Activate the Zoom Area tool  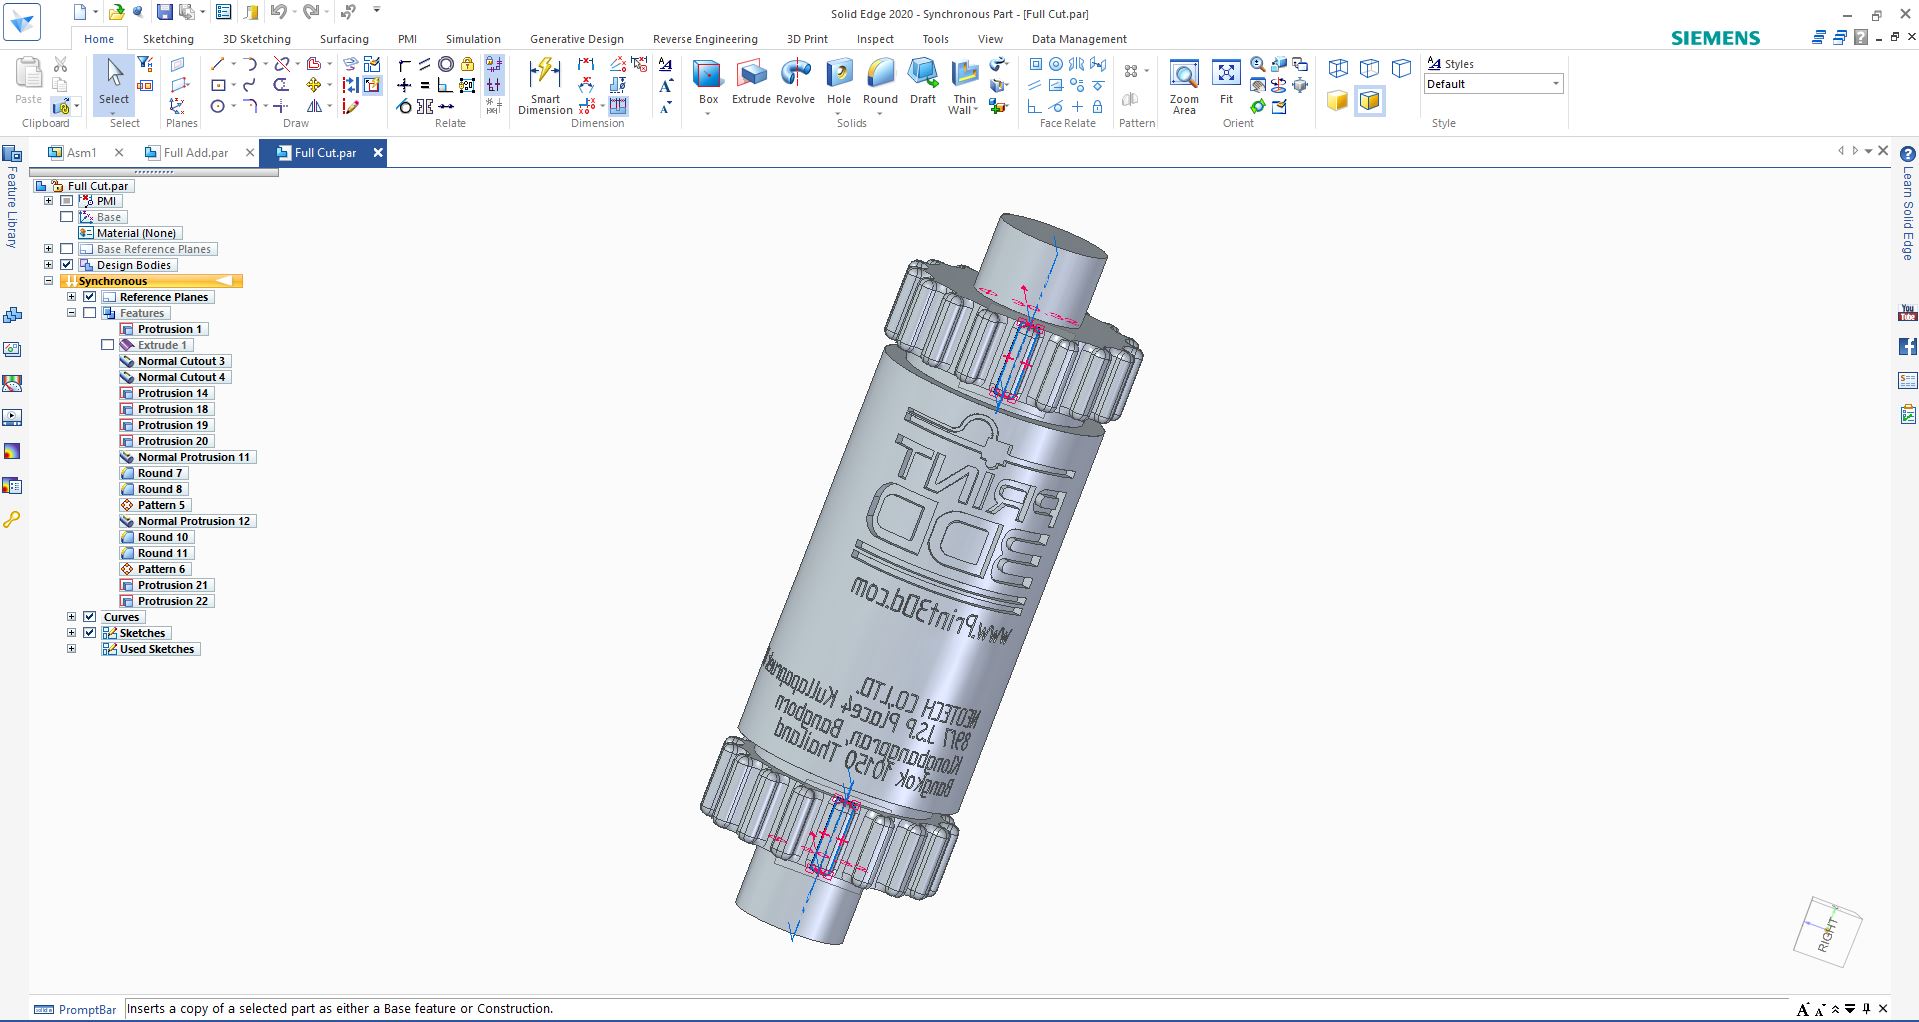(x=1184, y=86)
